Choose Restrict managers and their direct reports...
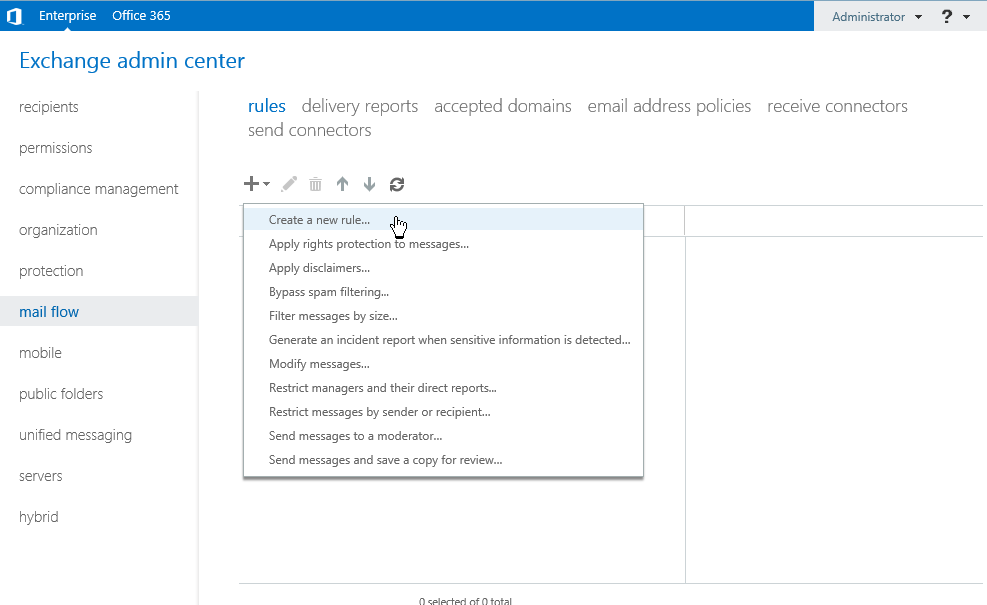This screenshot has height=605, width=987. pyautogui.click(x=443, y=388)
